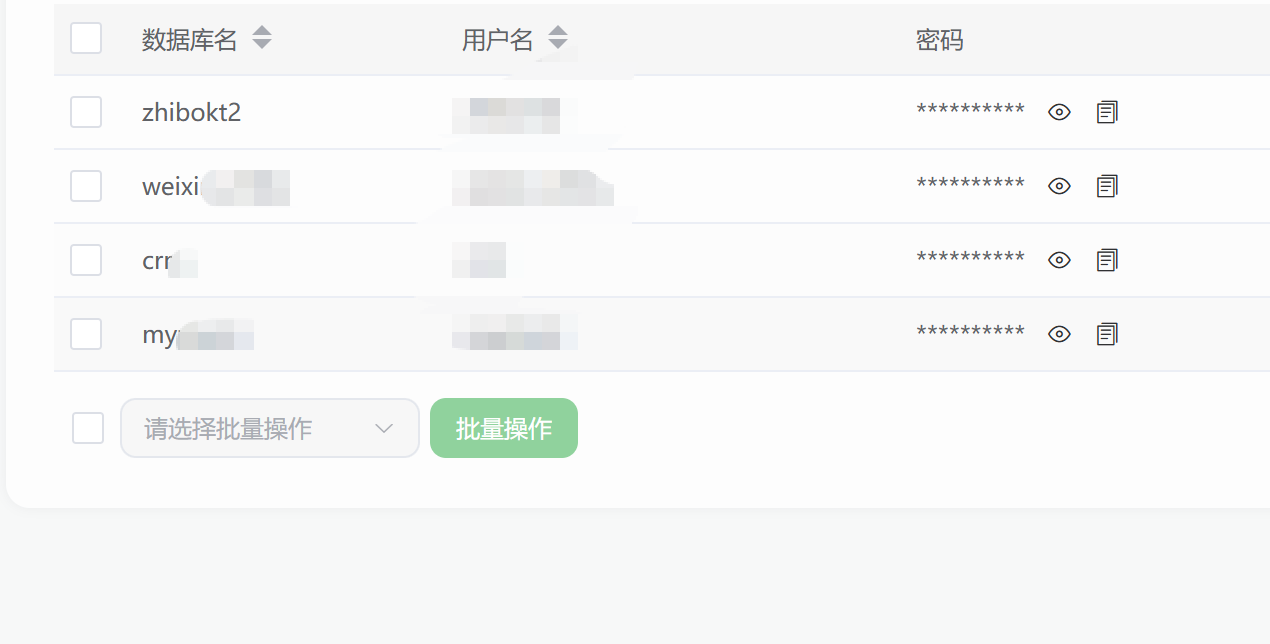Open the zhibokt2 database name
Image resolution: width=1270 pixels, height=644 pixels.
tap(191, 112)
